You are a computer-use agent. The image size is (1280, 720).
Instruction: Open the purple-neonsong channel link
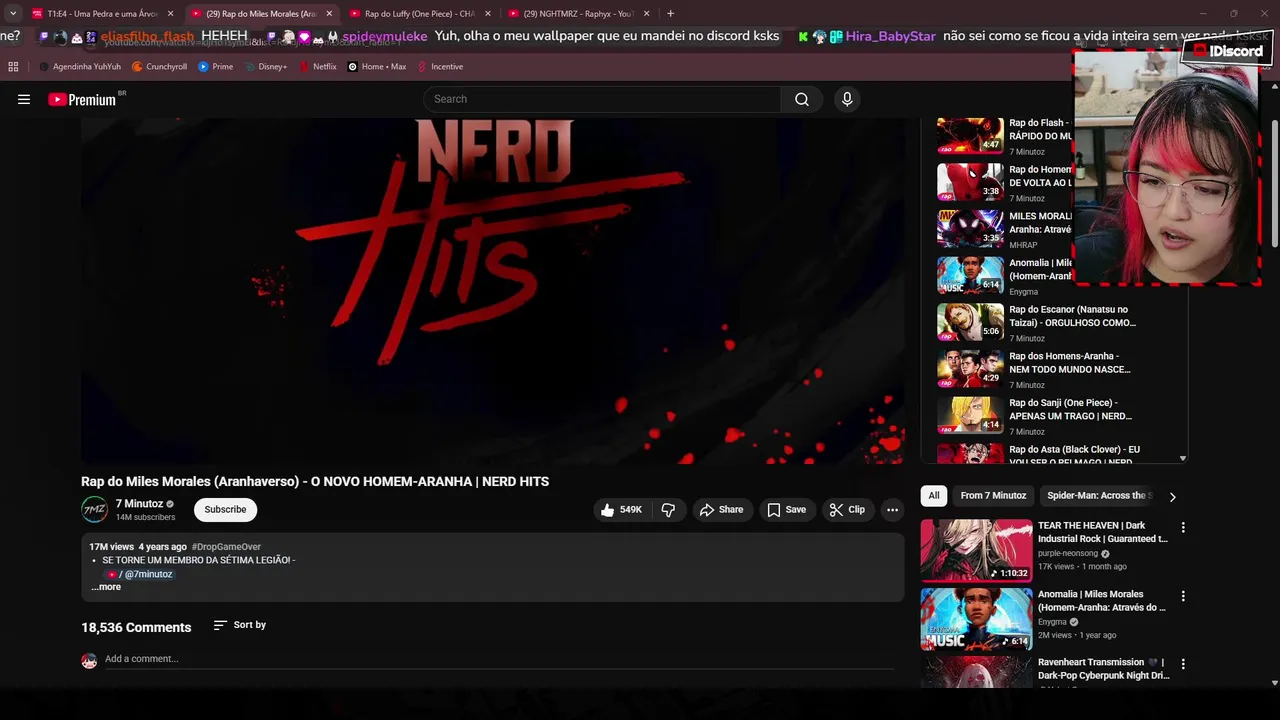[1068, 553]
